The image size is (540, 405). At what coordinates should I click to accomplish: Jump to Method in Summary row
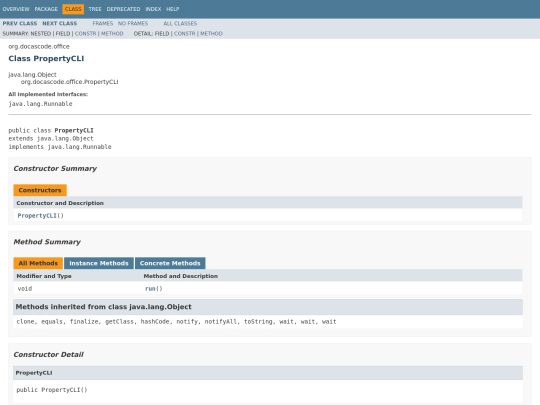point(112,33)
